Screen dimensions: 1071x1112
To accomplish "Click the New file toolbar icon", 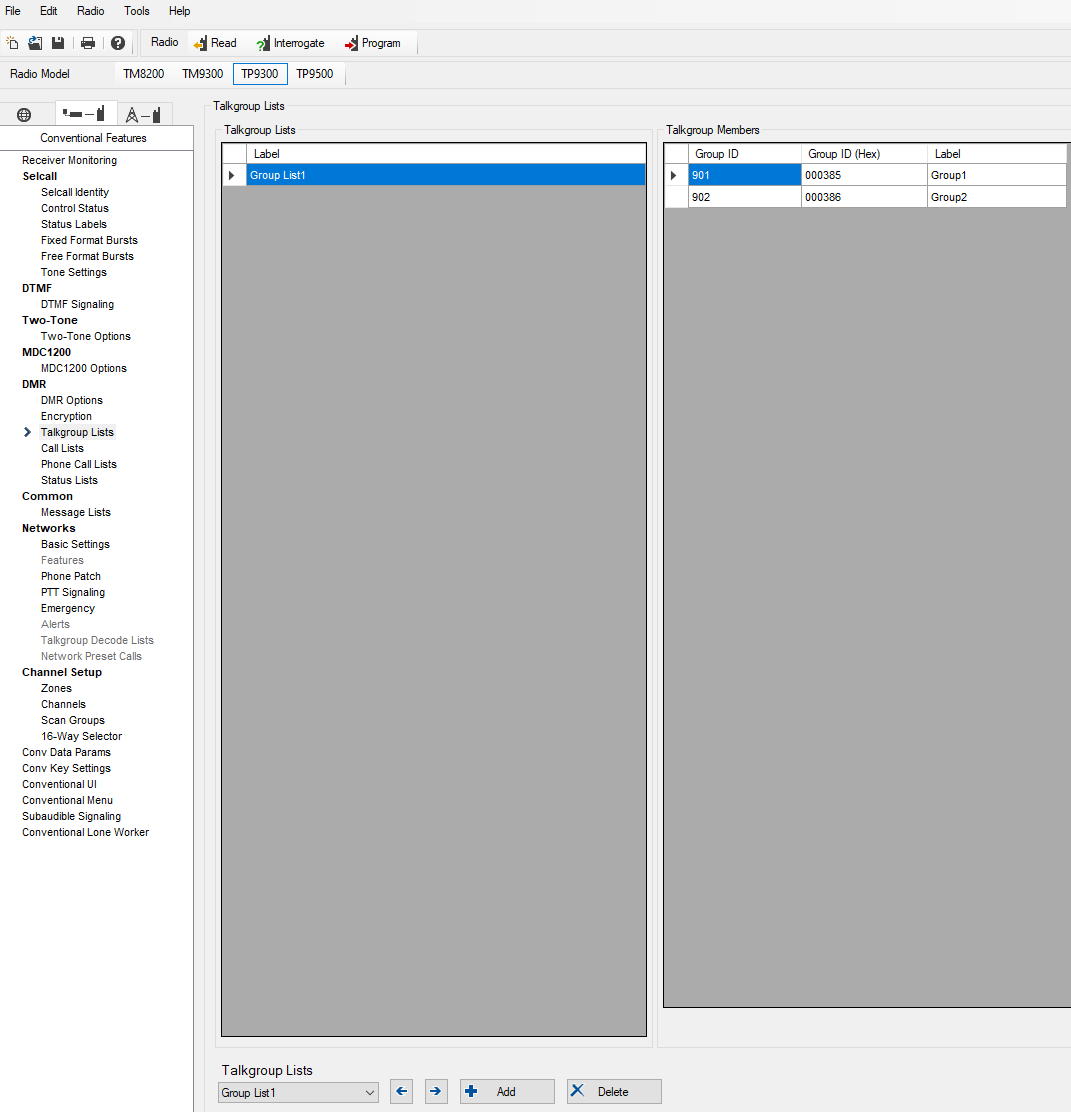I will pos(12,43).
